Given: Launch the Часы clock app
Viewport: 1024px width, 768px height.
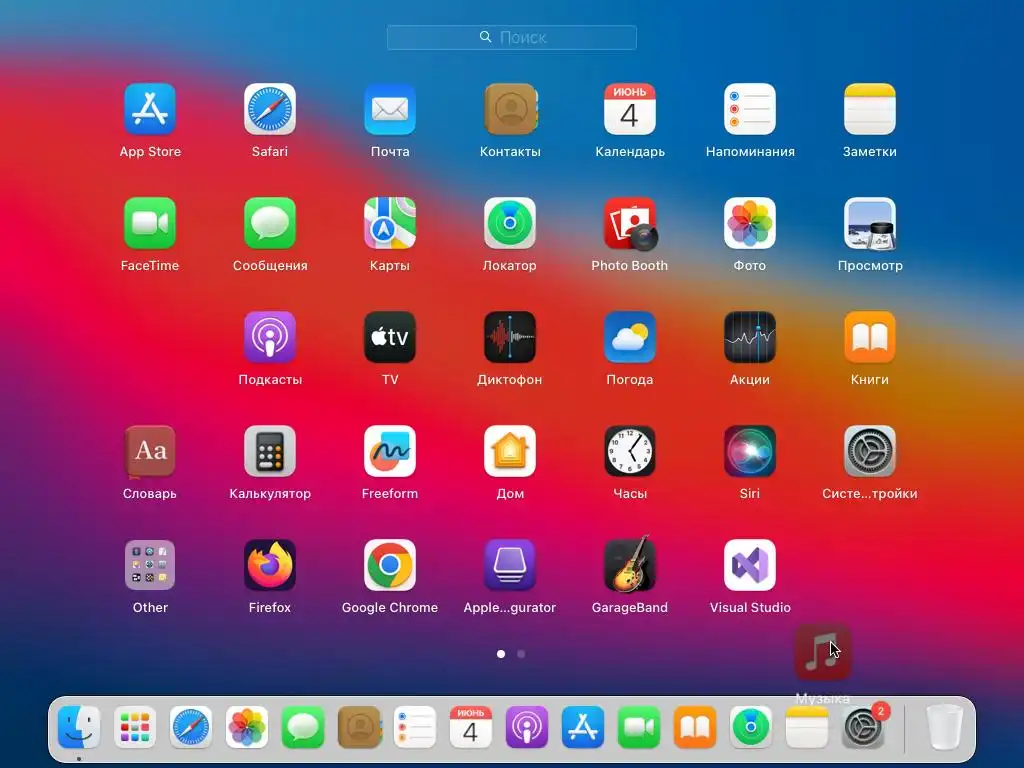Looking at the screenshot, I should pyautogui.click(x=630, y=451).
